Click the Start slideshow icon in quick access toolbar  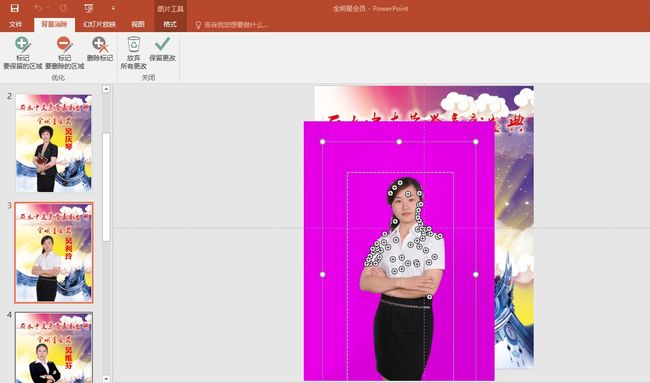tap(89, 8)
